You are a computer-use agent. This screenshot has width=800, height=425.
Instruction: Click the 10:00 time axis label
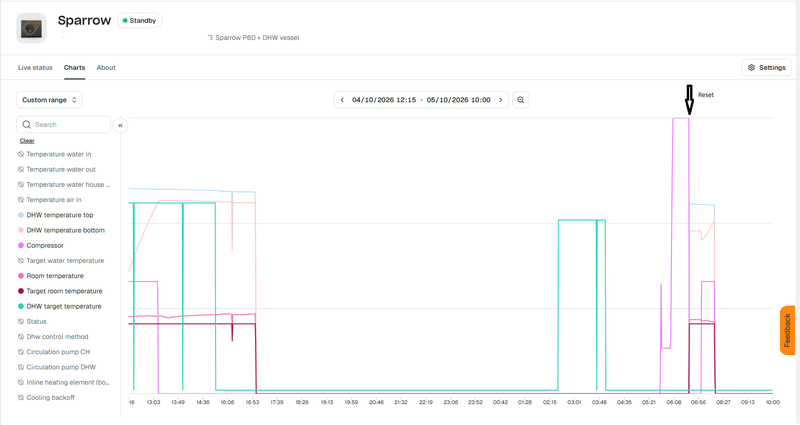pos(772,402)
